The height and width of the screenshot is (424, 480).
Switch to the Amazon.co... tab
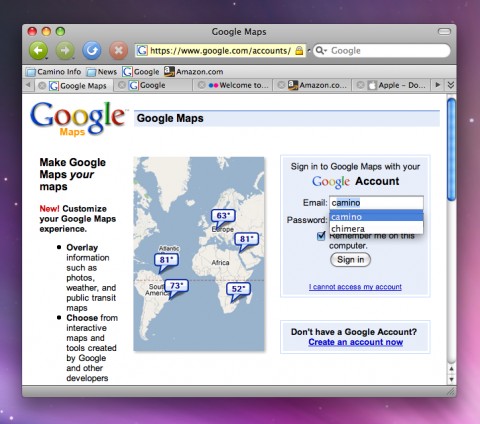click(x=316, y=85)
